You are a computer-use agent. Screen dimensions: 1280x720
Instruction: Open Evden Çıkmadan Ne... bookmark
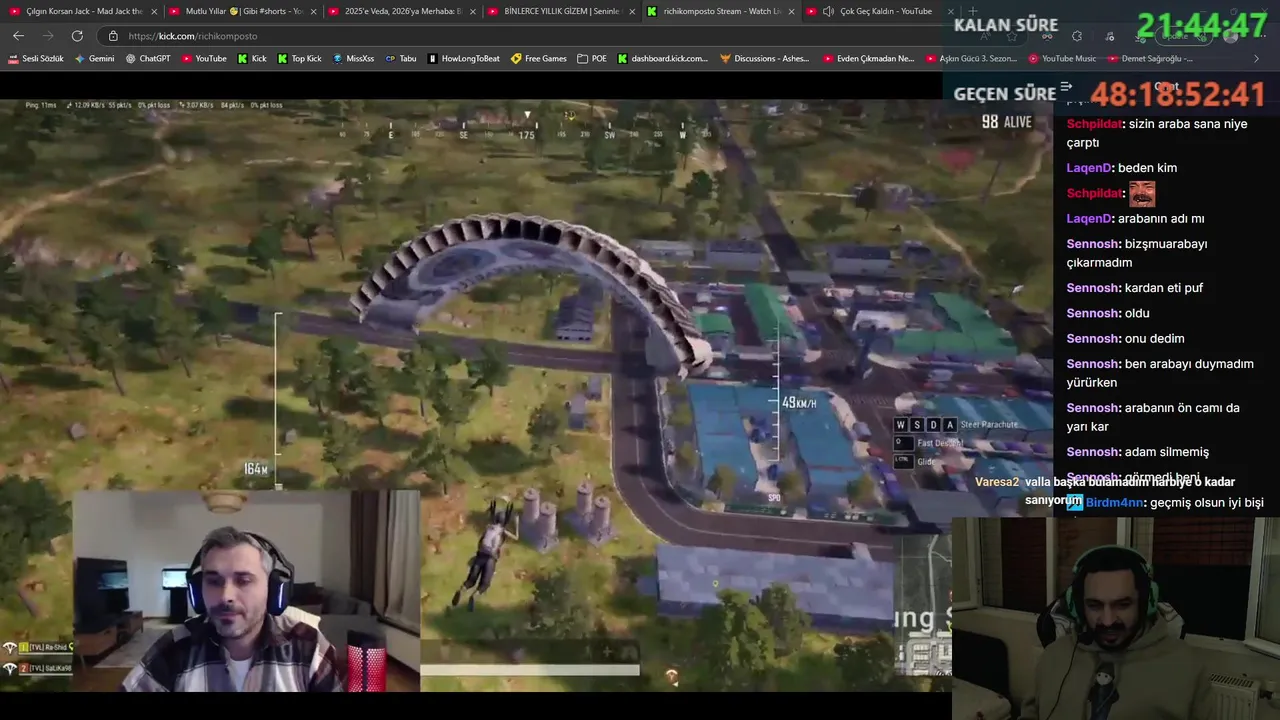pos(868,59)
